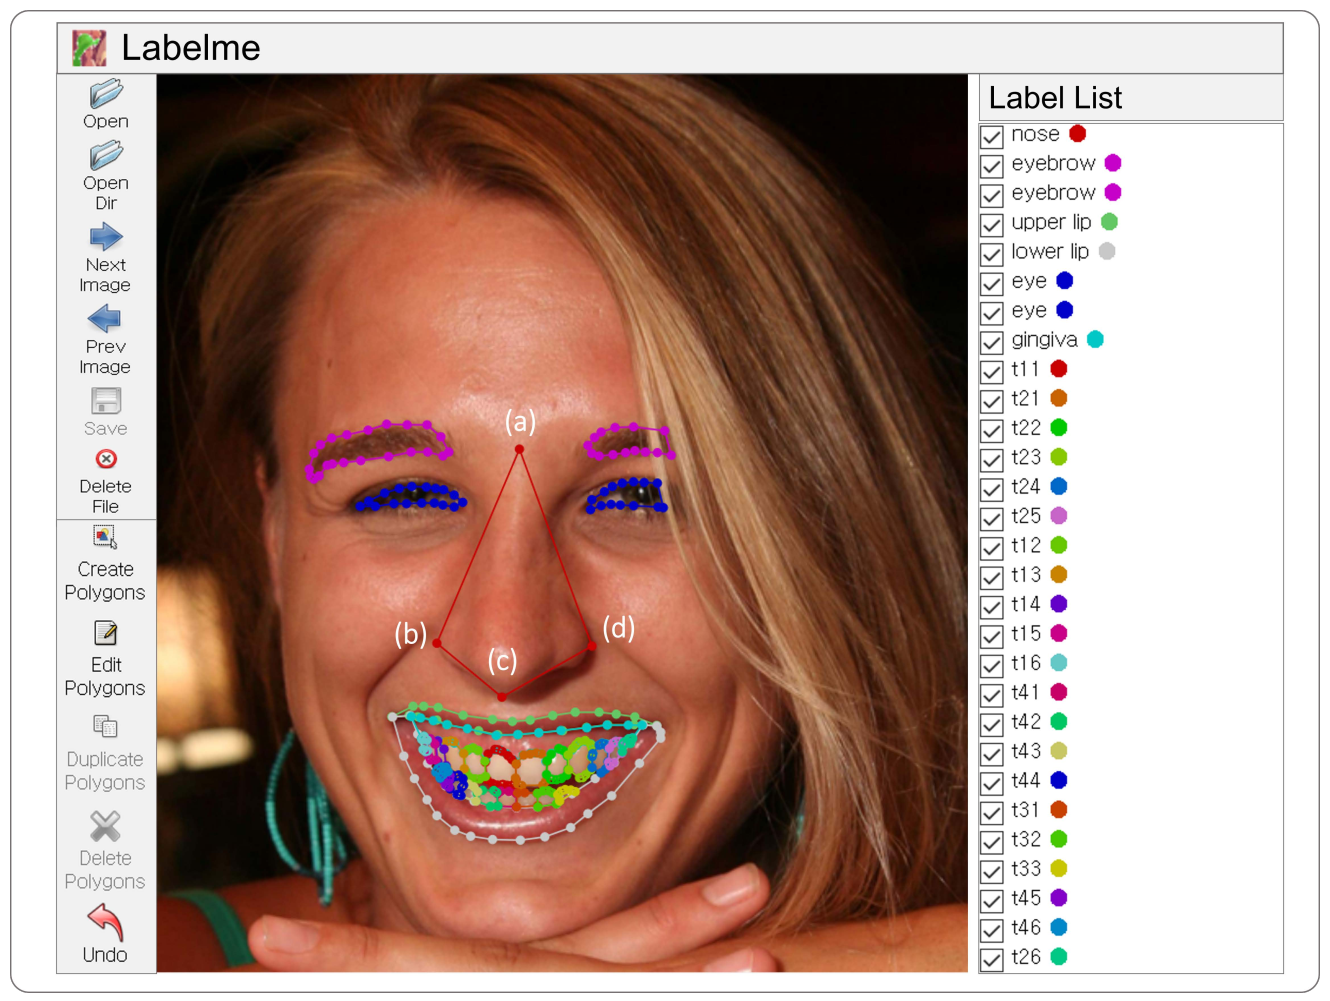The width and height of the screenshot is (1330, 1001).
Task: Uncheck the nose label checkbox
Action: click(992, 136)
